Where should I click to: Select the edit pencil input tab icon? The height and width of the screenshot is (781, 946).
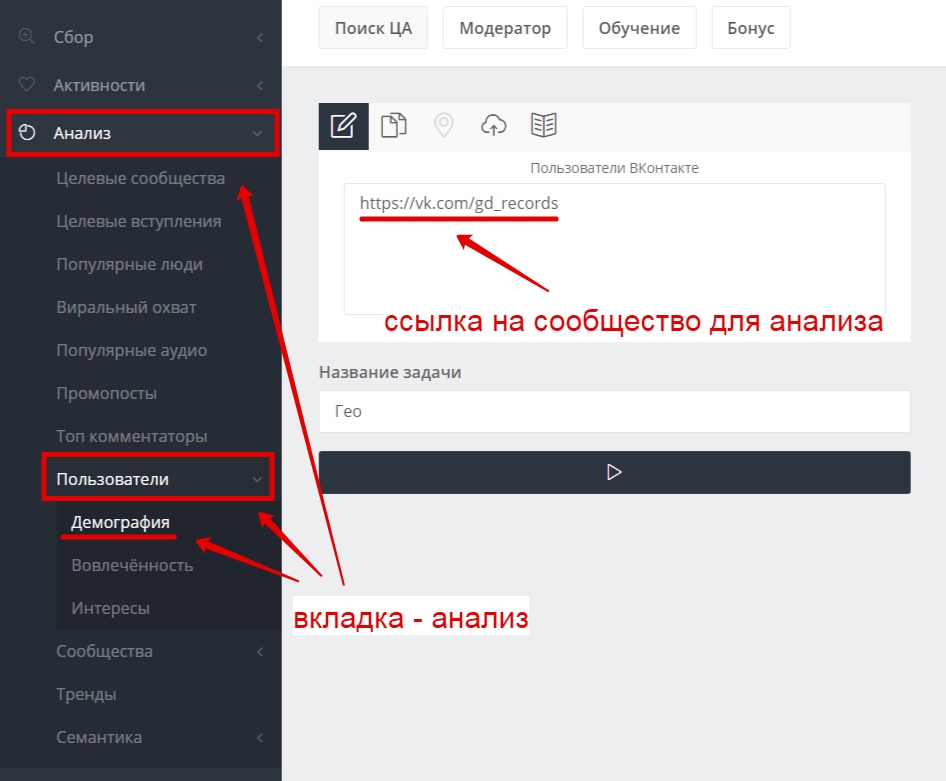click(343, 126)
